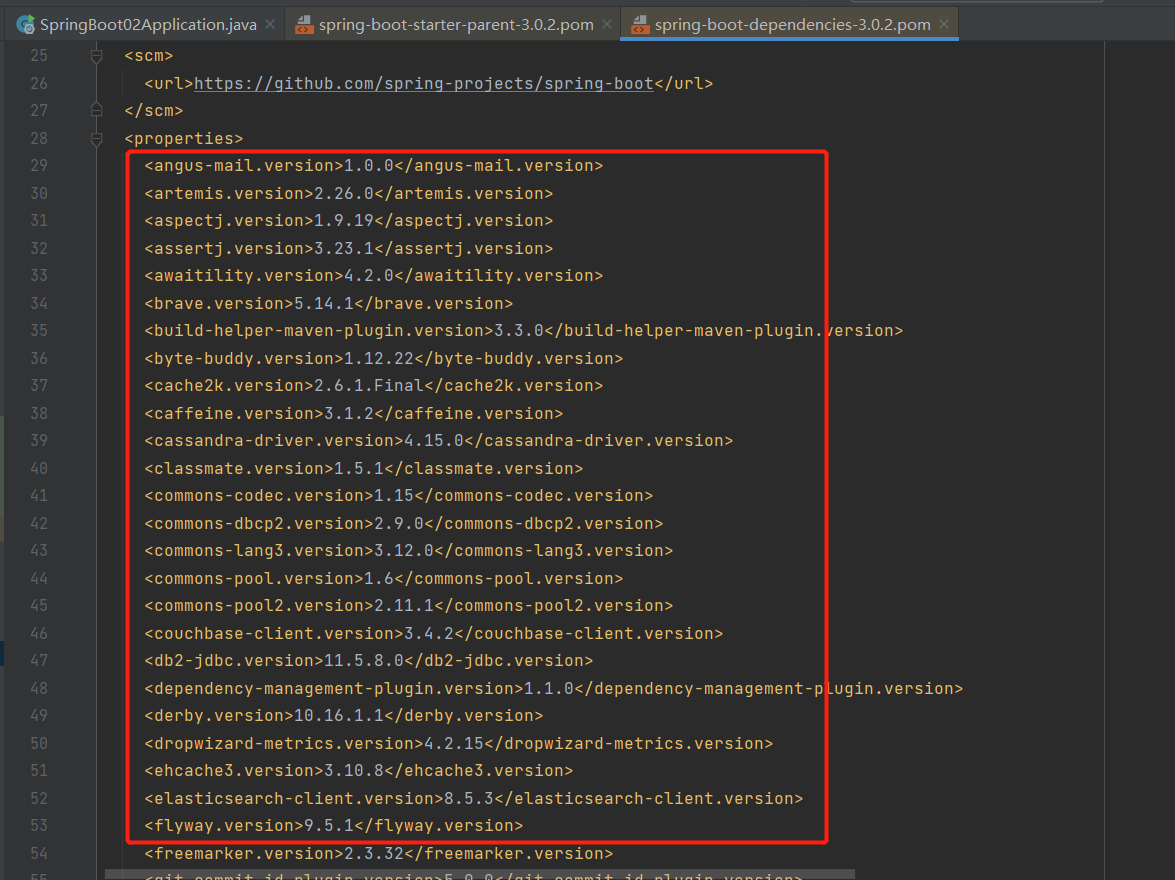This screenshot has width=1175, height=880.
Task: Select the cassandra-driver.version 4.15.0 line
Action: (x=438, y=441)
